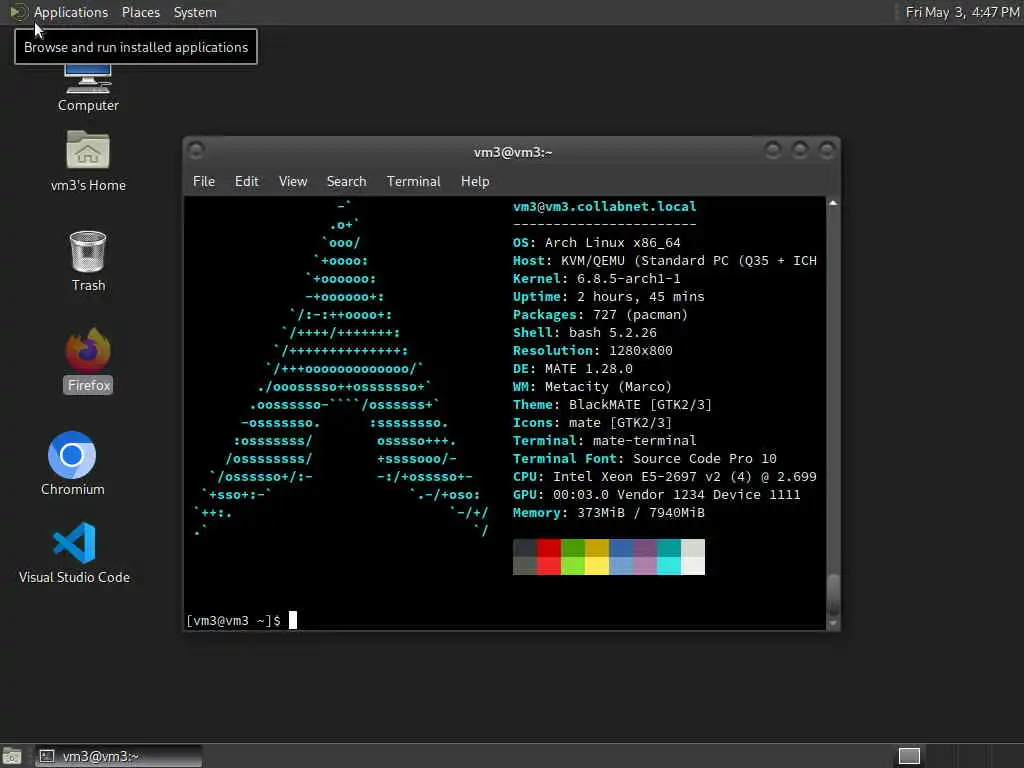
Task: Open the Applications menu
Action: tap(71, 12)
